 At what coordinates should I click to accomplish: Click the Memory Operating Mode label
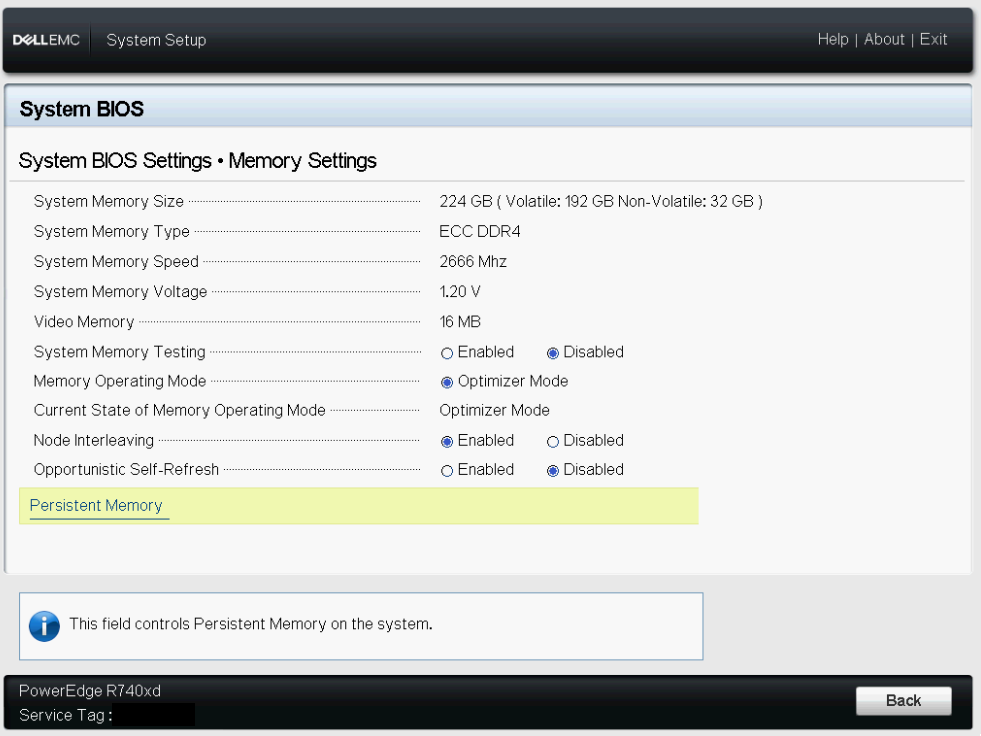[x=120, y=381]
